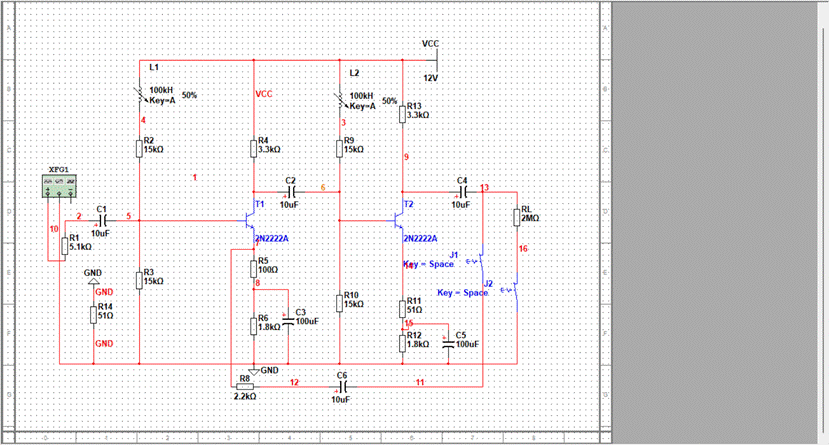Screen dimensions: 829x445
Task: Select capacitor C5 symbol
Action: pyautogui.click(x=448, y=344)
